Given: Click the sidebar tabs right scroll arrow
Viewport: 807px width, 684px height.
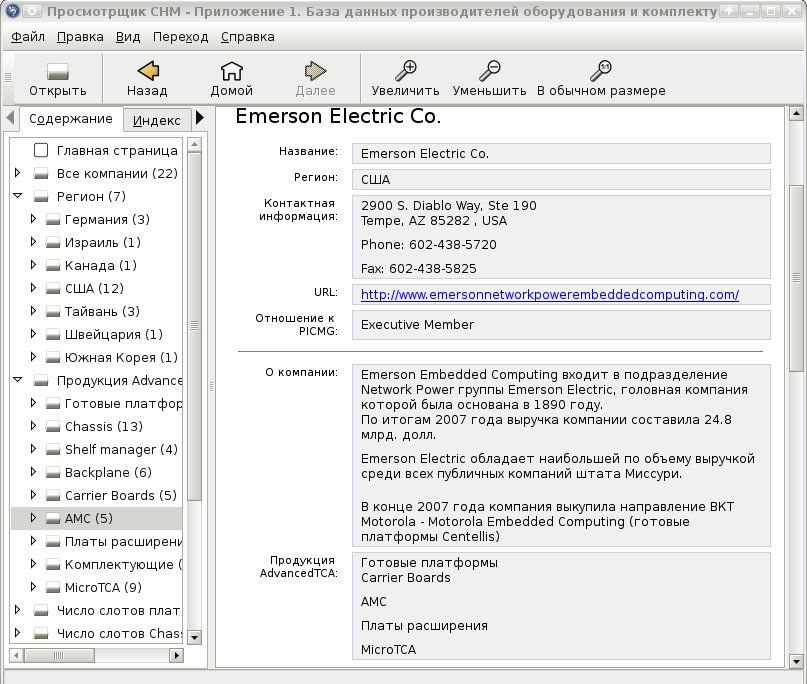Looking at the screenshot, I should (x=200, y=118).
